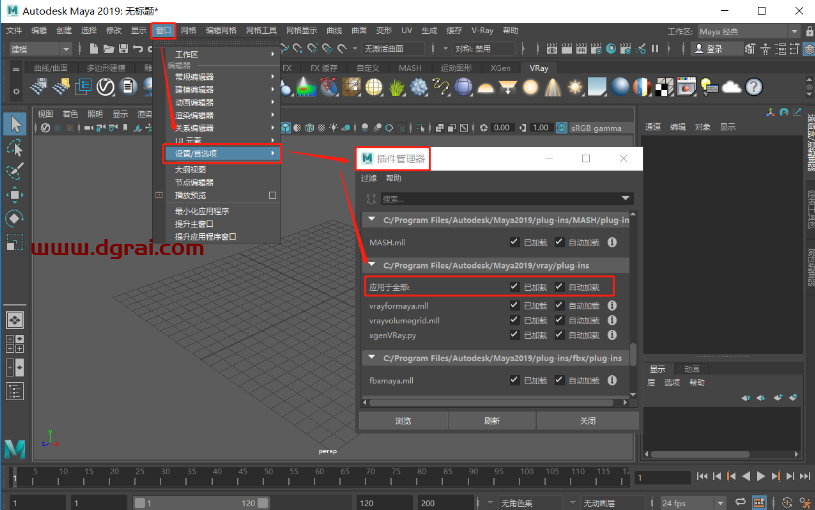Create a V-Ray sun from shelf
The image size is (815, 510).
[575, 87]
